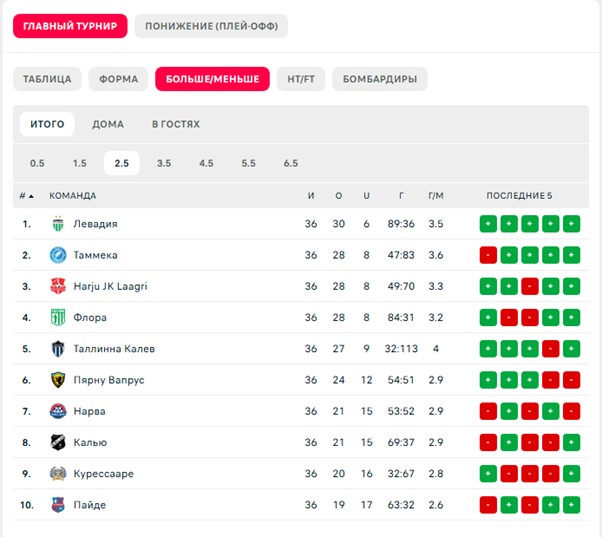The width and height of the screenshot is (602, 537).
Task: Click Пайде's last green plus result
Action: click(x=571, y=505)
